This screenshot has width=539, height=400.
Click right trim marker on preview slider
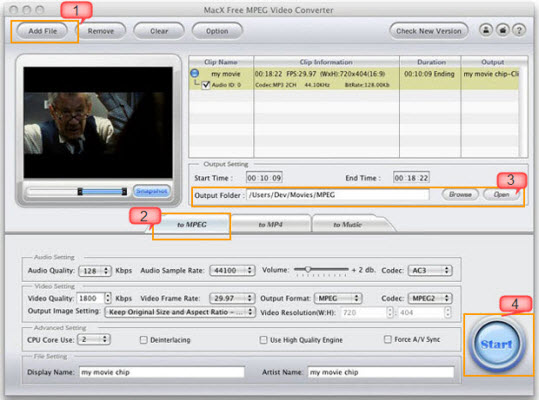pos(124,191)
